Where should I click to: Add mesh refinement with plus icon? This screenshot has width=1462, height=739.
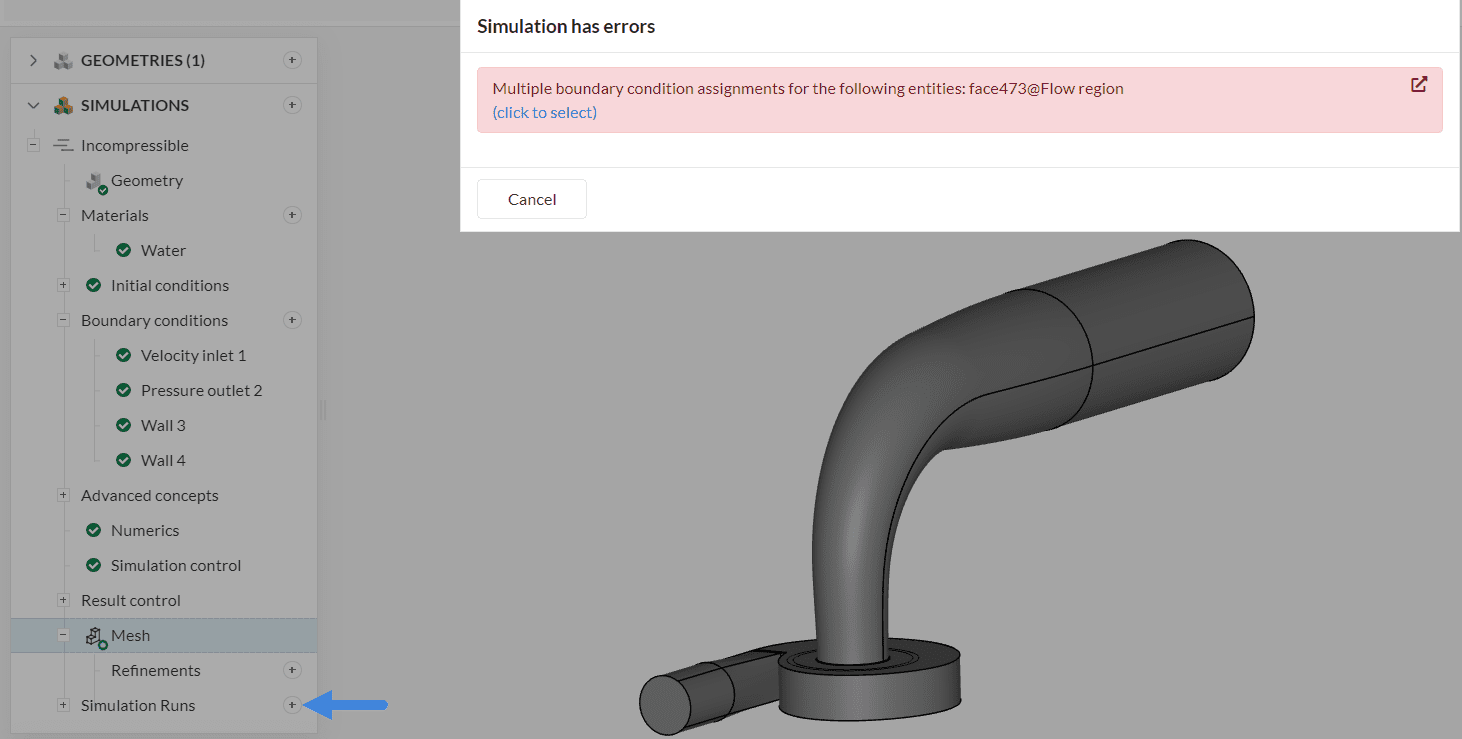point(292,670)
